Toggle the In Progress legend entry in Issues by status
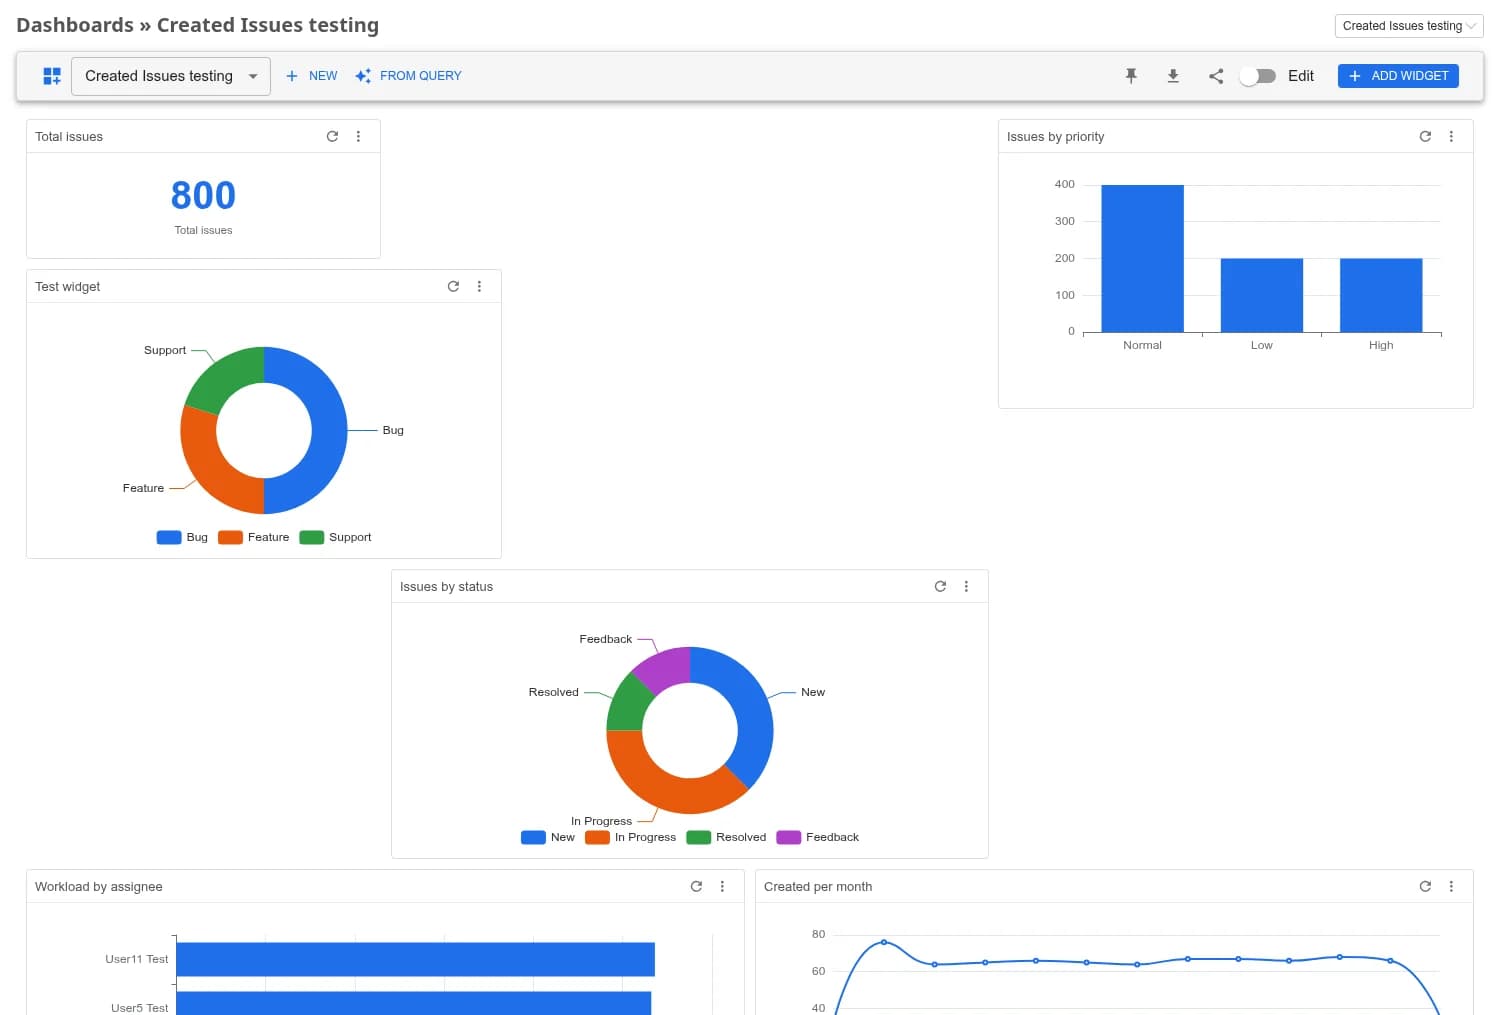Screen dimensions: 1500x1015 tap(631, 837)
